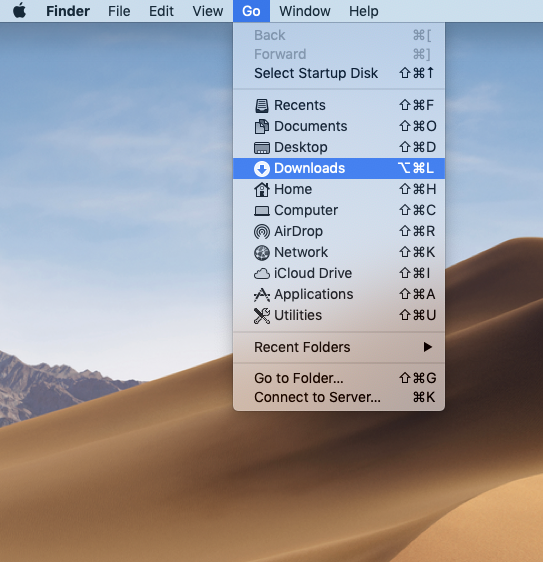Viewport: 543px width, 562px height.
Task: Select the Recent Folders entry
Action: point(339,347)
